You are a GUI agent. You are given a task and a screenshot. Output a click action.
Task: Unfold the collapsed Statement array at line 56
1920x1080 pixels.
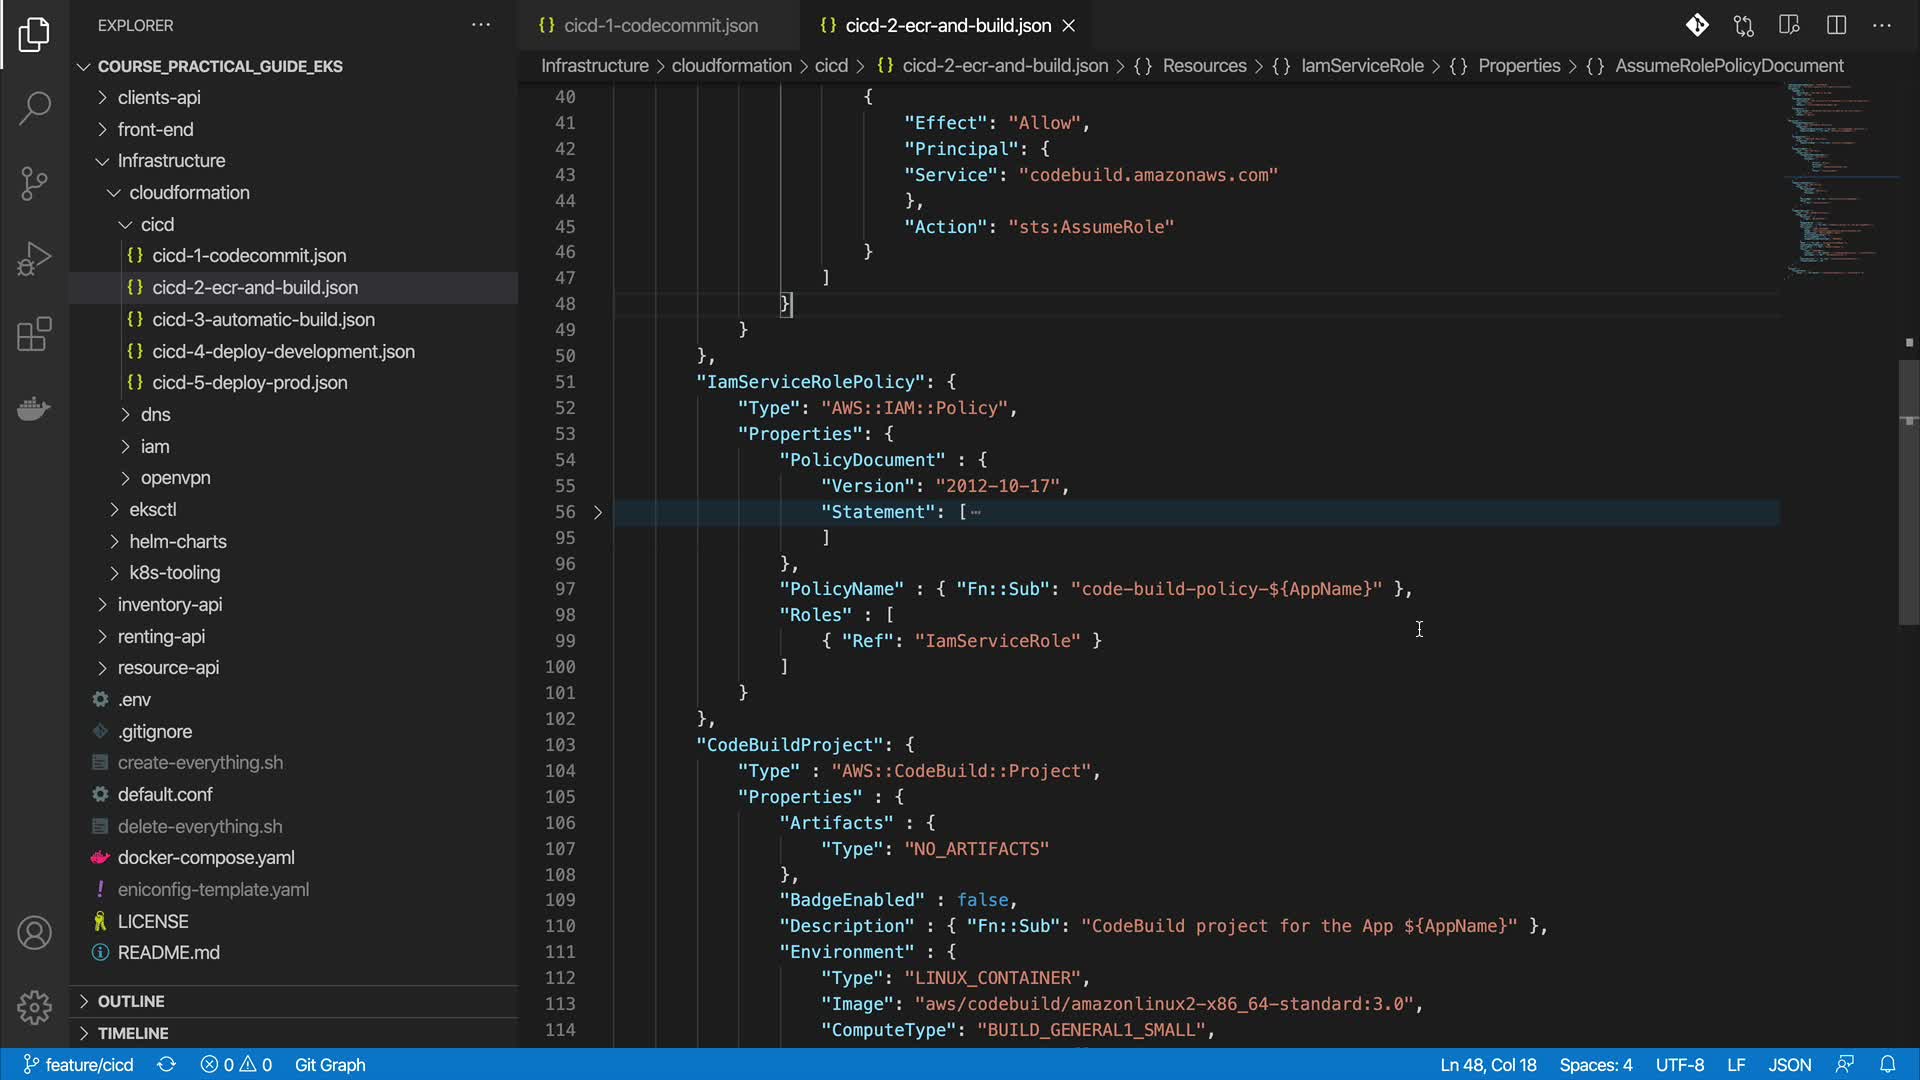(598, 512)
